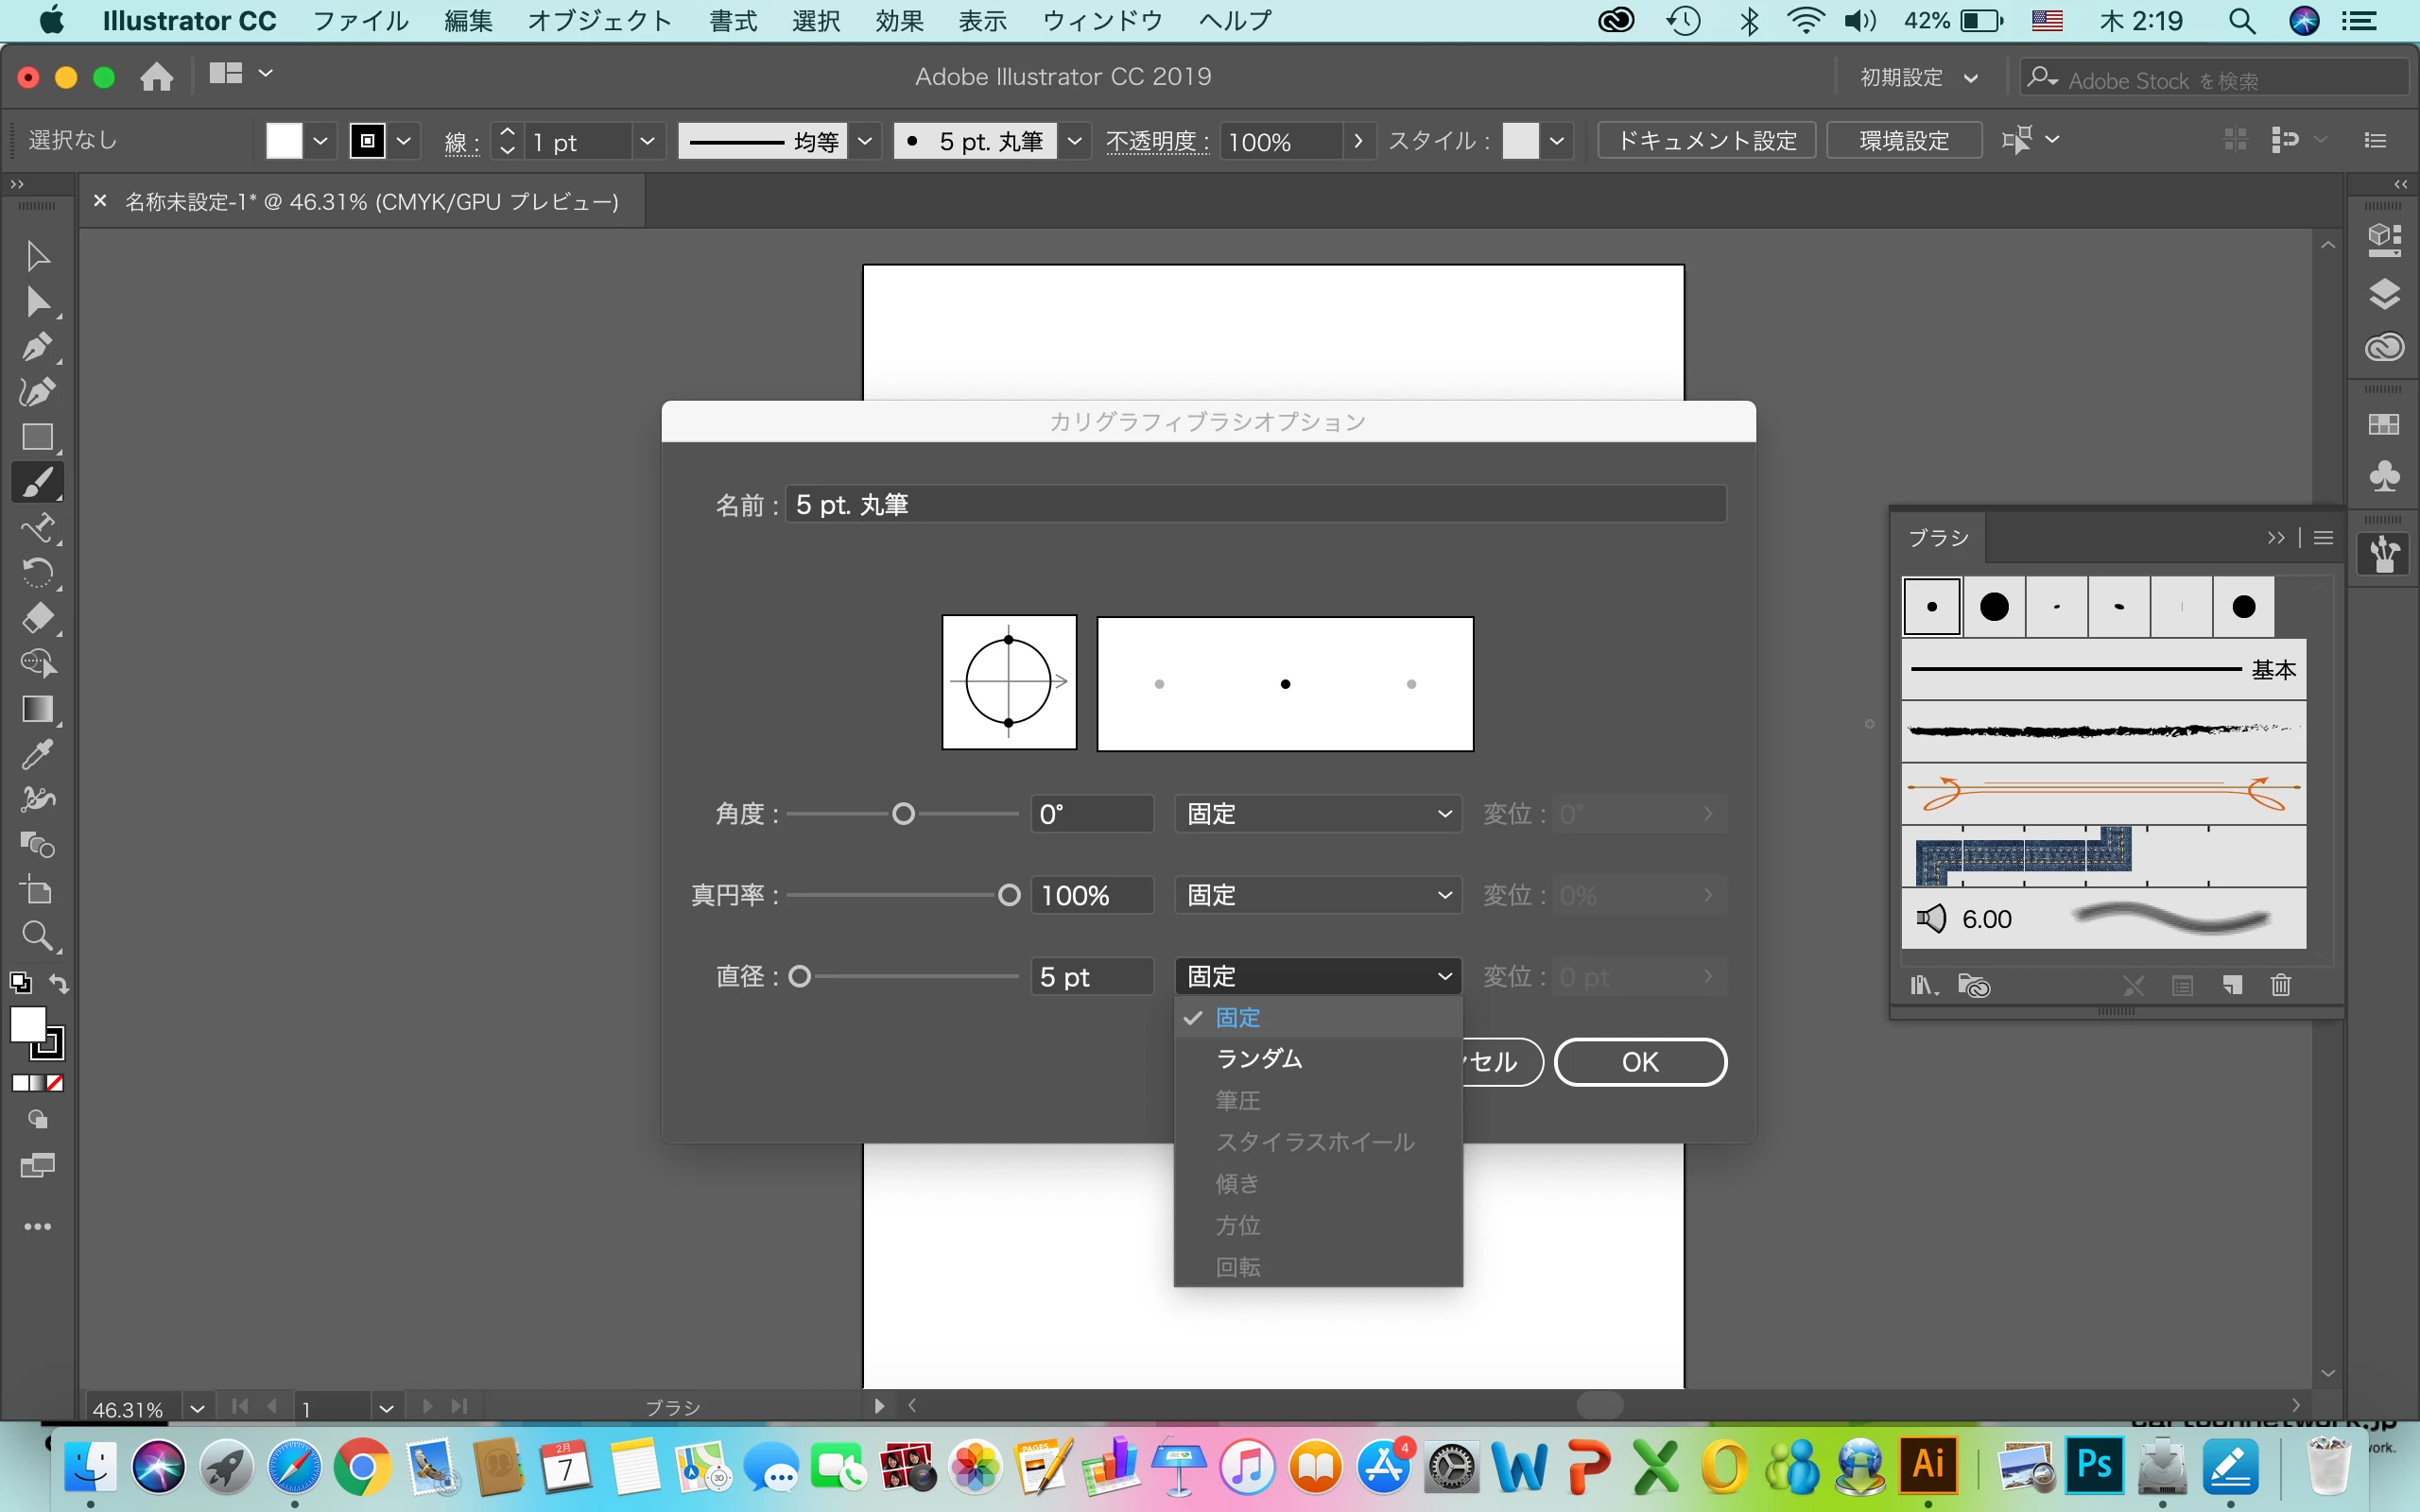The height and width of the screenshot is (1512, 2420).
Task: Select the Zoom tool
Action: 37,936
